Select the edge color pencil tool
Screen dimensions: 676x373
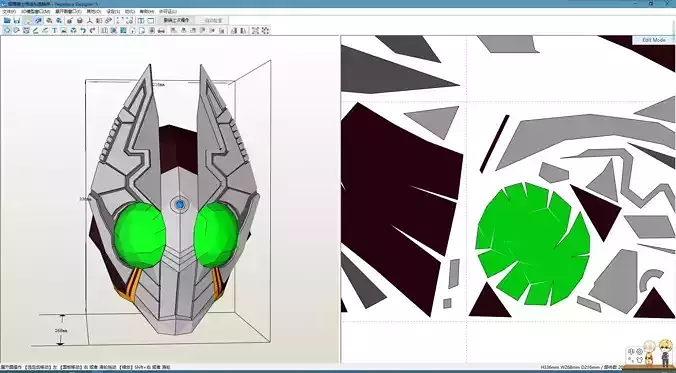coord(45,30)
